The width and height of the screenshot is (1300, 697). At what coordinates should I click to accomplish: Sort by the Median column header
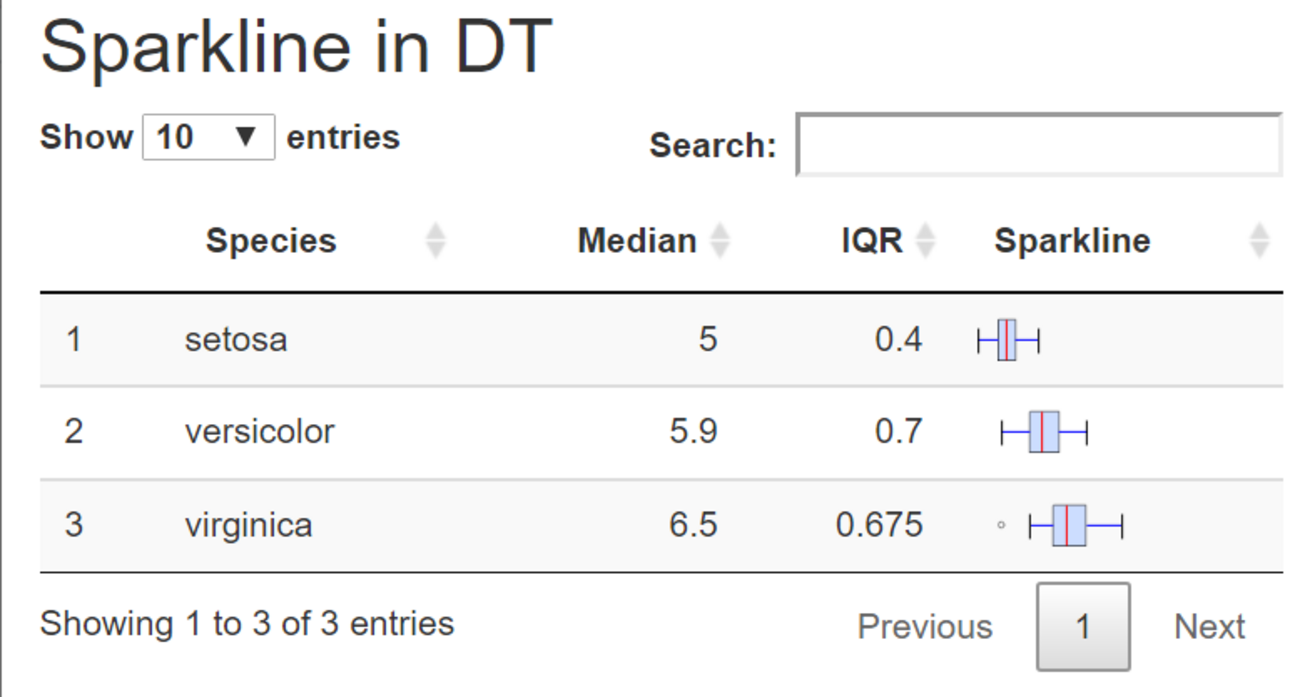637,241
